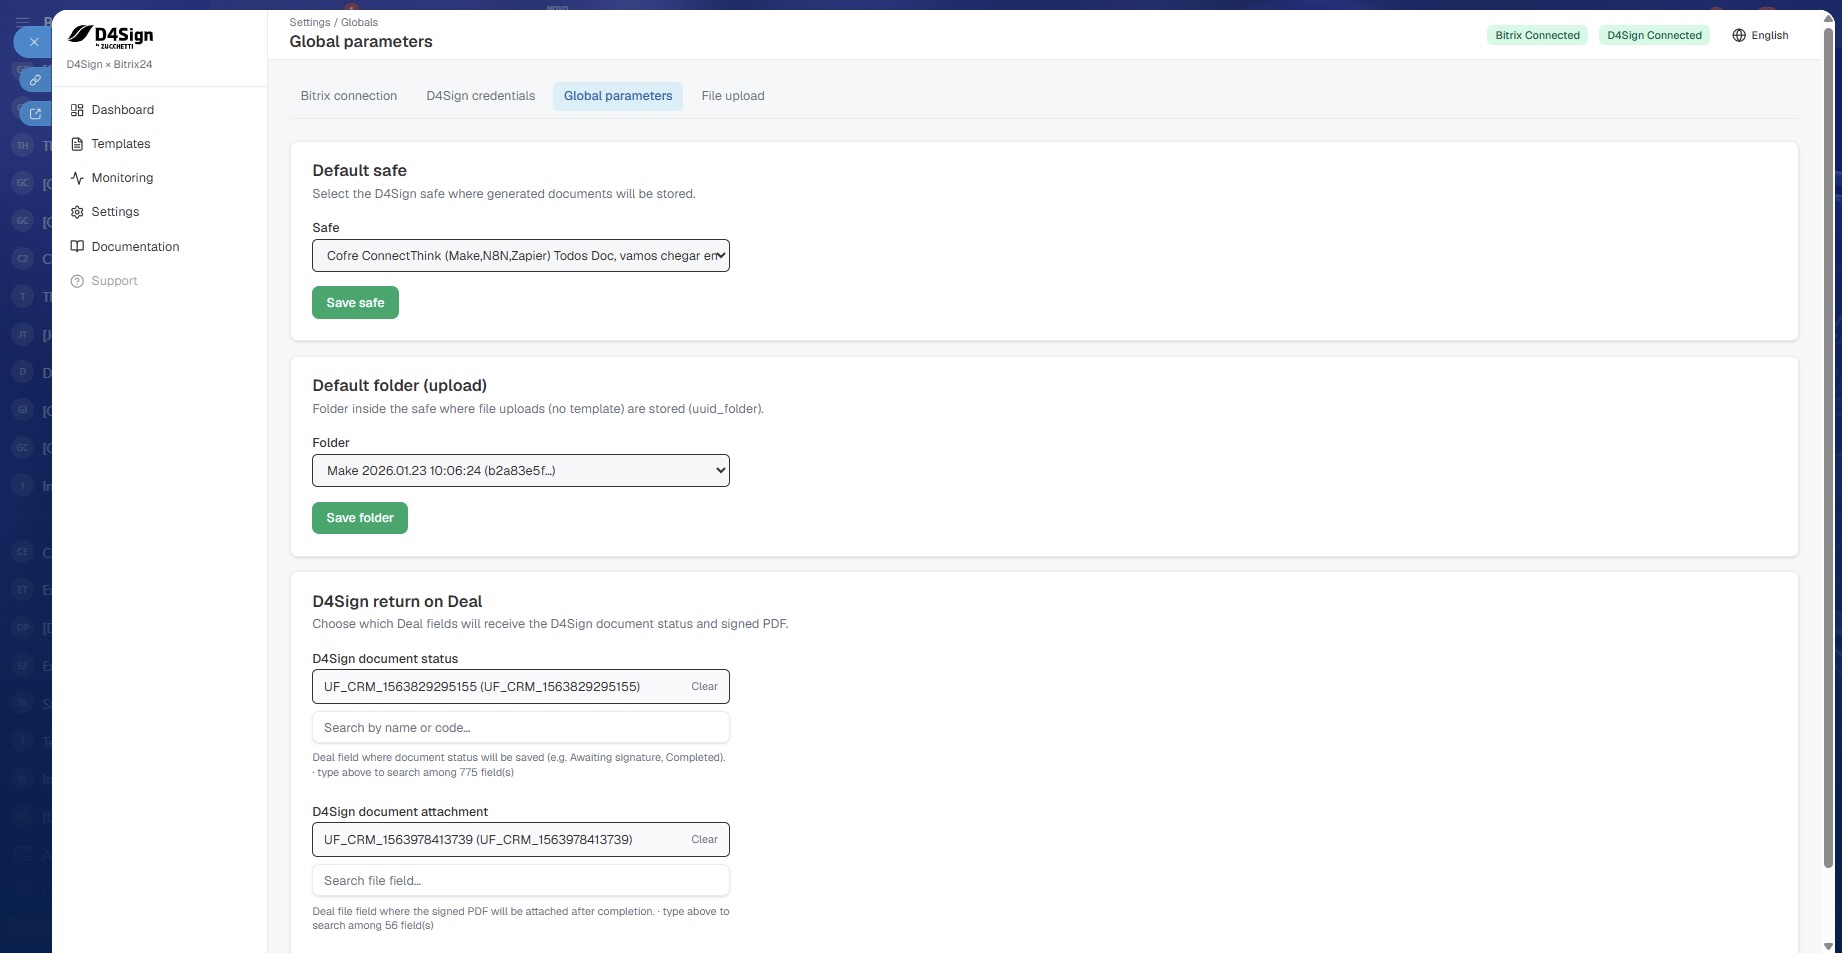Click the selected UF_CRM_1563829295155 status field
This screenshot has height=953, width=1842.
521,687
